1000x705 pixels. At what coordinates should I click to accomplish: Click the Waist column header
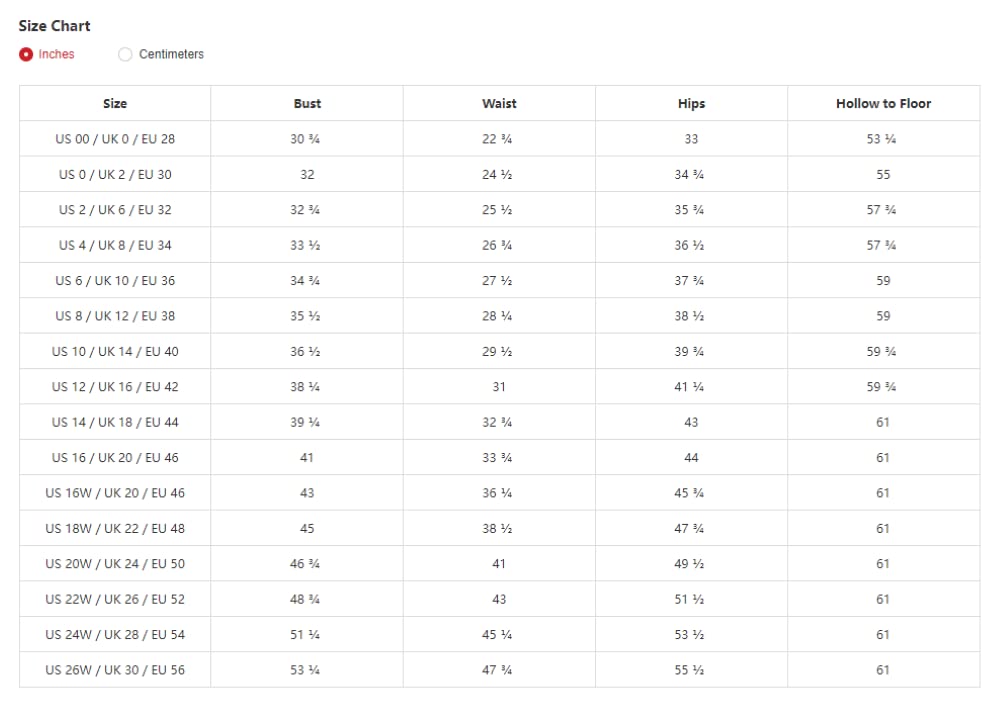click(x=499, y=103)
